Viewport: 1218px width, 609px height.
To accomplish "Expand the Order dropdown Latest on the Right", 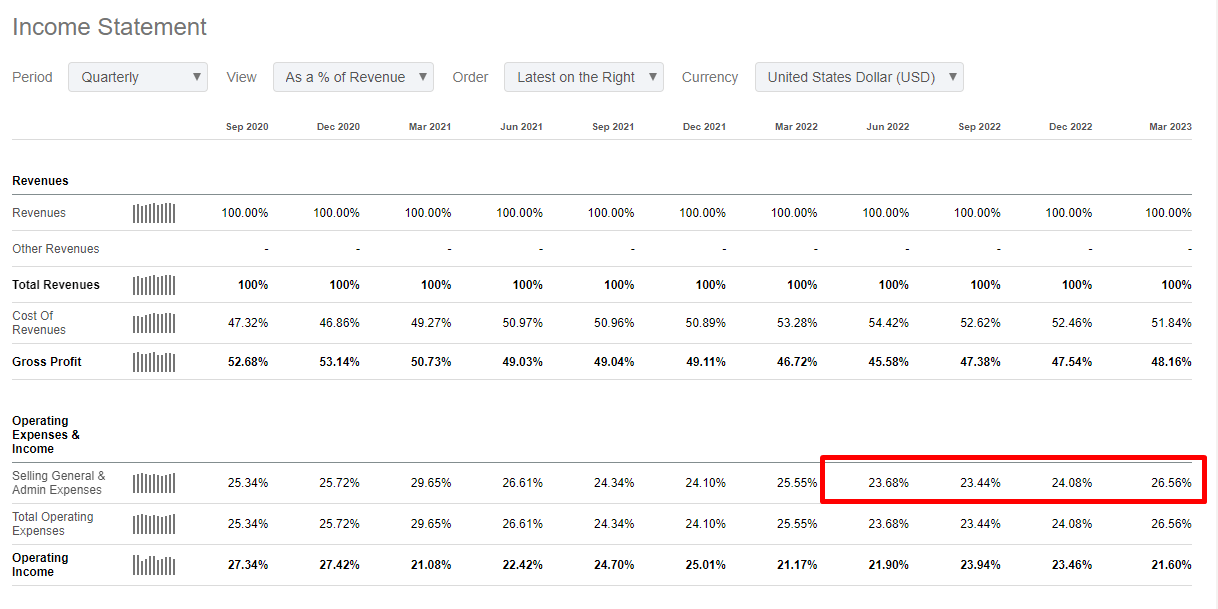I will pos(583,77).
